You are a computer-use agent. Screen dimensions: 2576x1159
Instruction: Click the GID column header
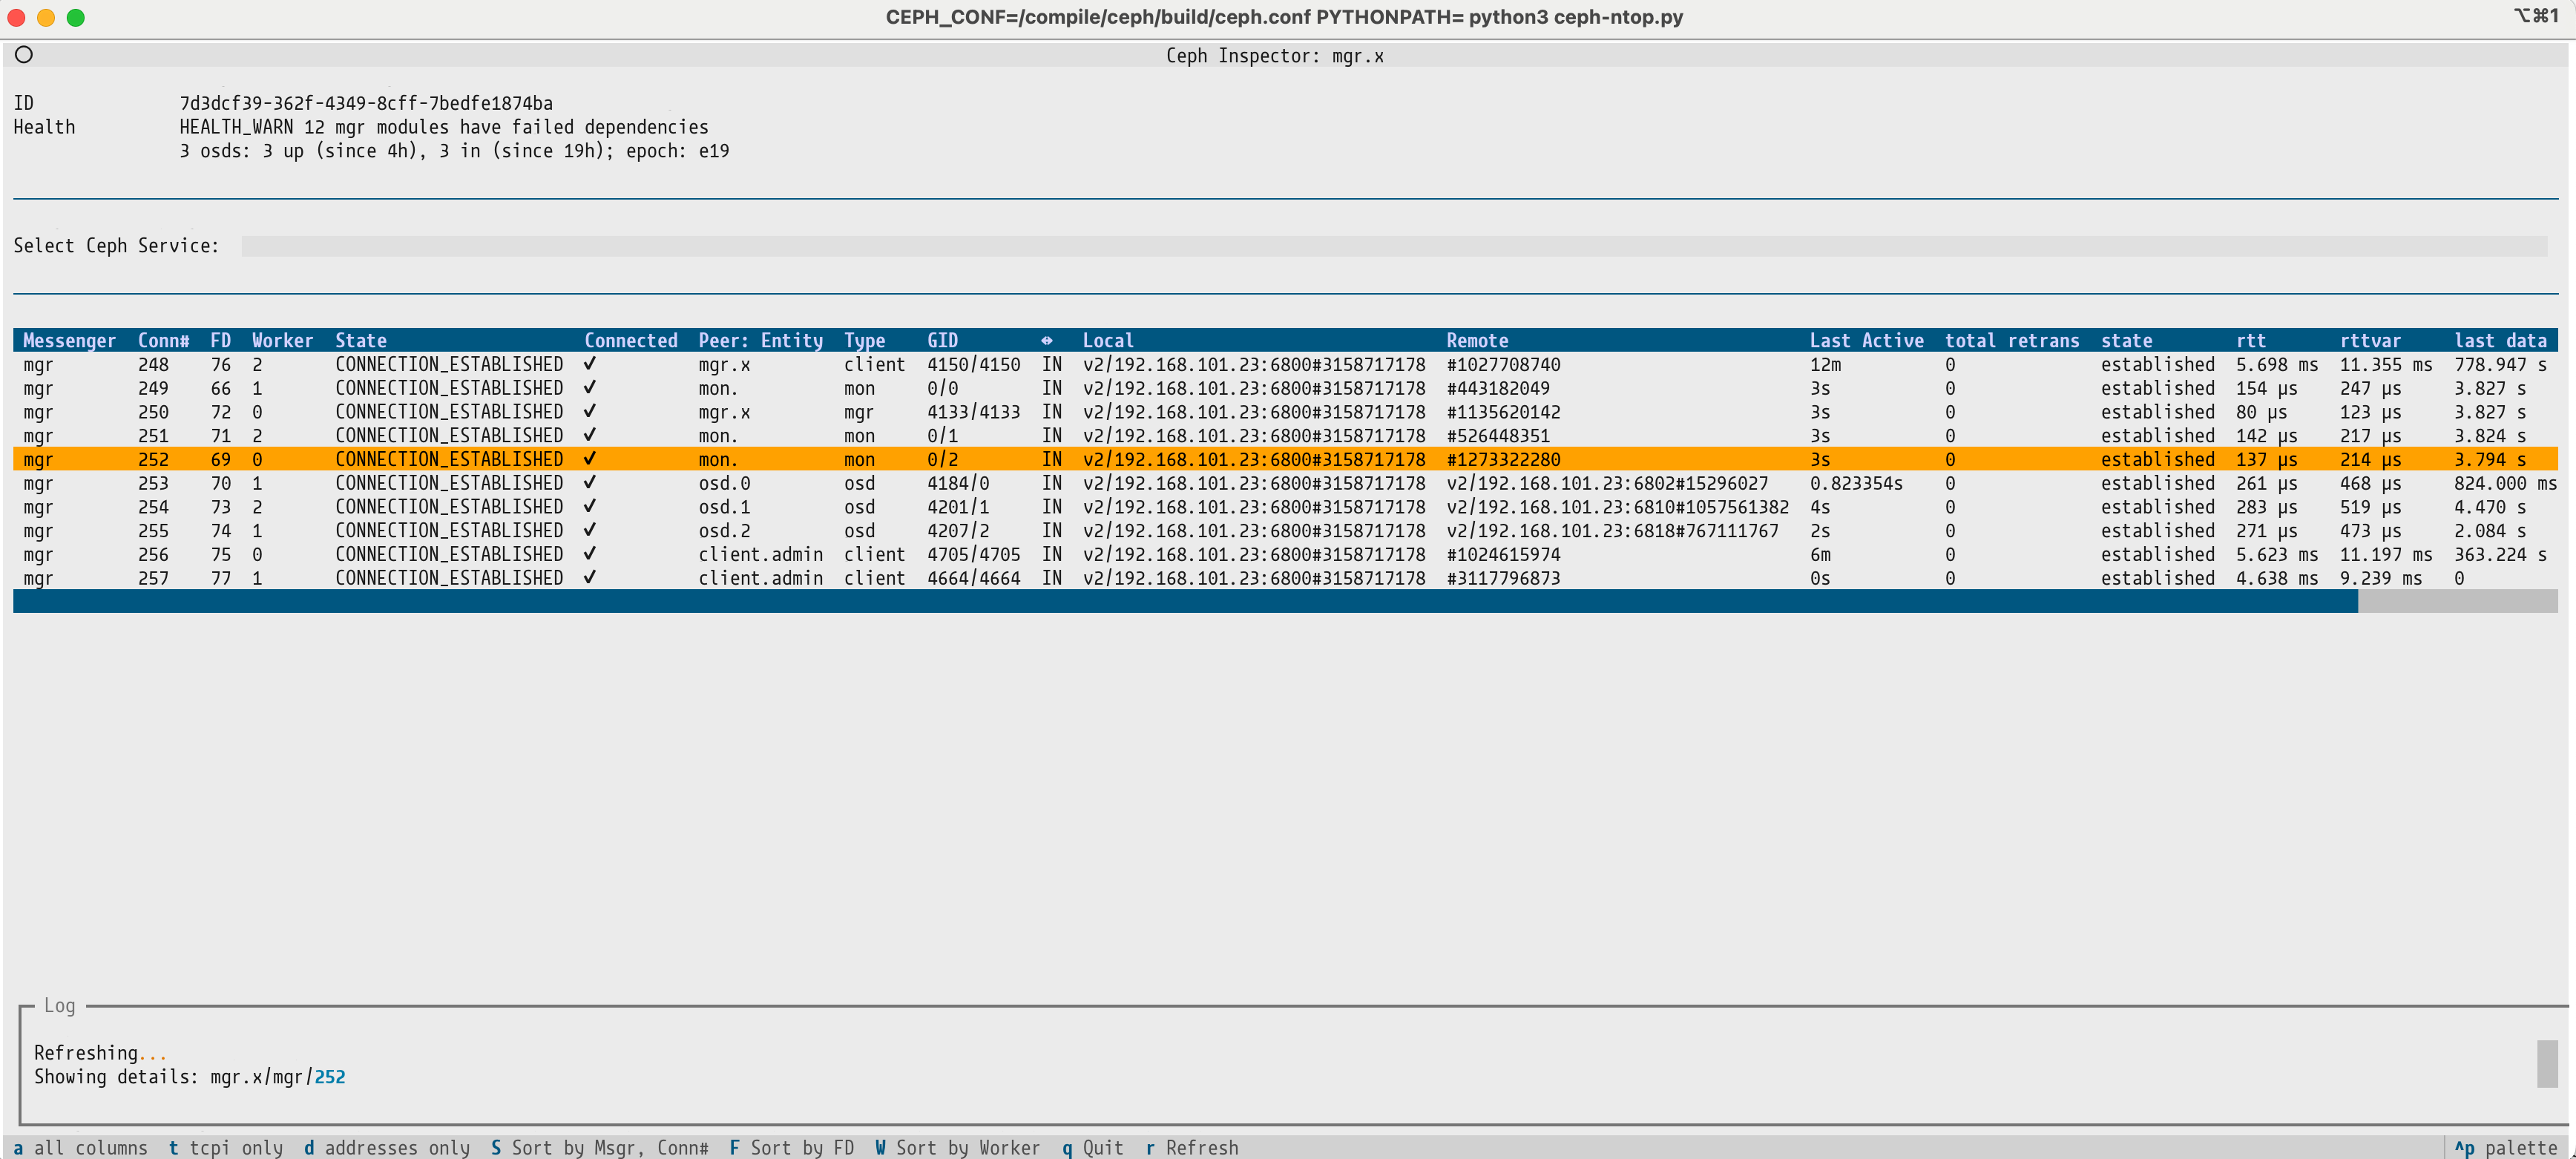point(942,341)
